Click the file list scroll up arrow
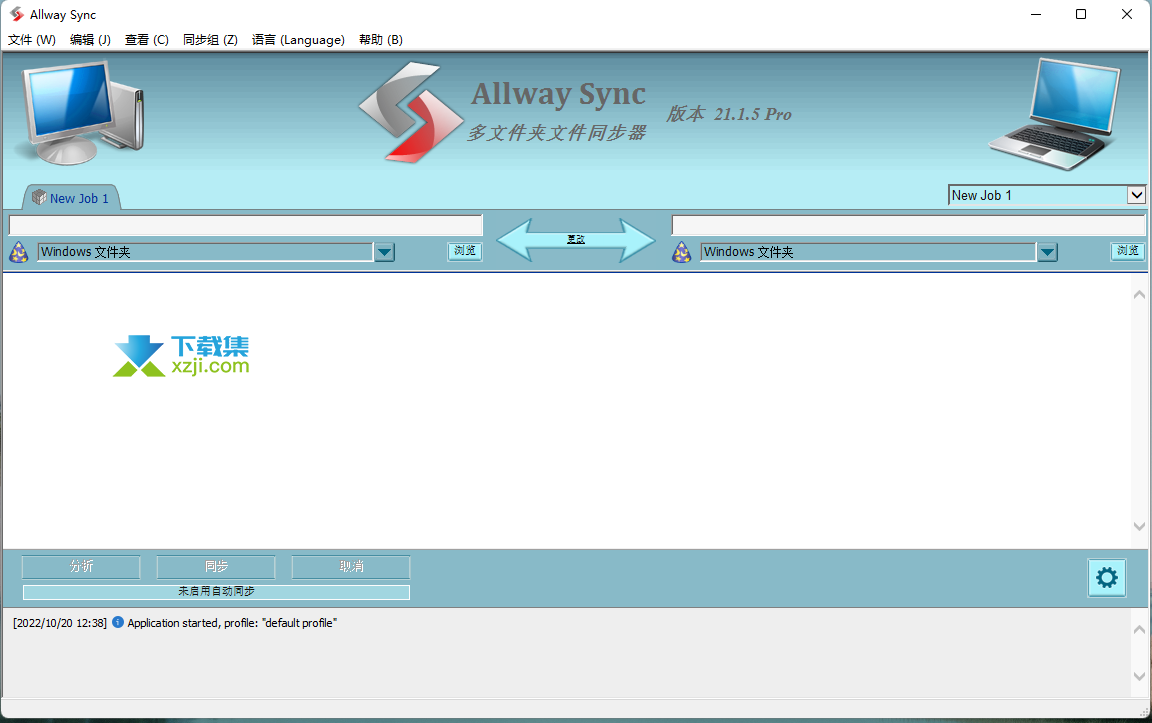This screenshot has height=723, width=1152. click(1139, 295)
